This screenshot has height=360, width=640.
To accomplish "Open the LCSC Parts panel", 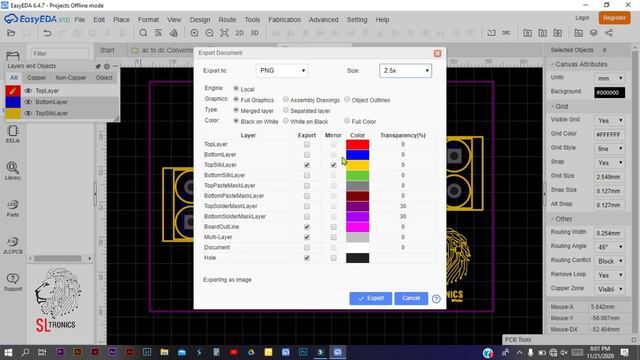I will [13, 208].
